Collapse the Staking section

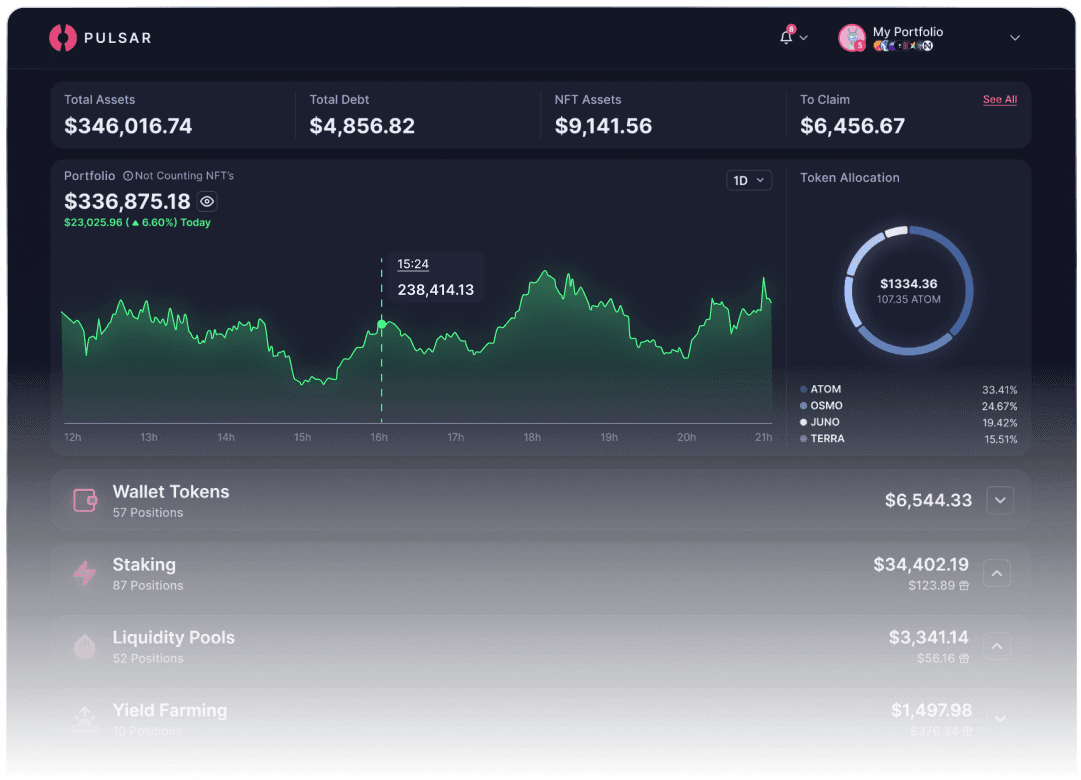click(997, 574)
